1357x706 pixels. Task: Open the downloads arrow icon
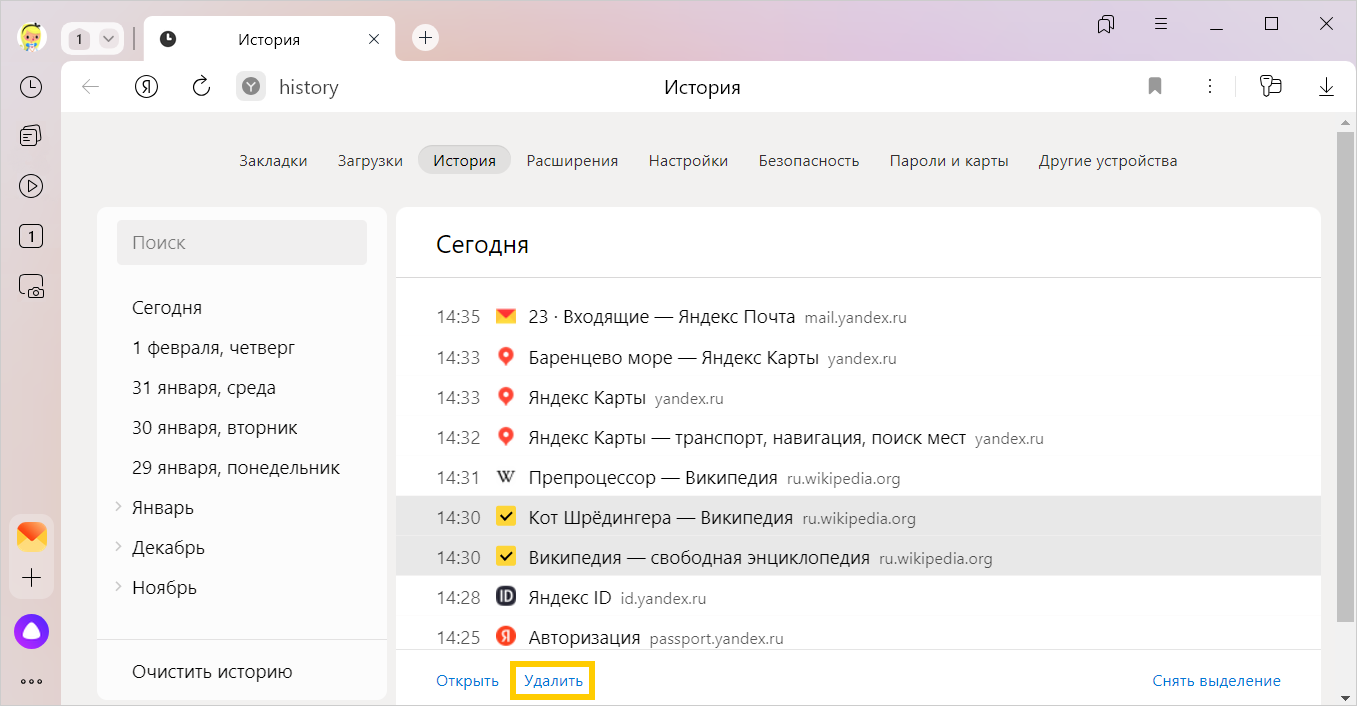point(1326,87)
